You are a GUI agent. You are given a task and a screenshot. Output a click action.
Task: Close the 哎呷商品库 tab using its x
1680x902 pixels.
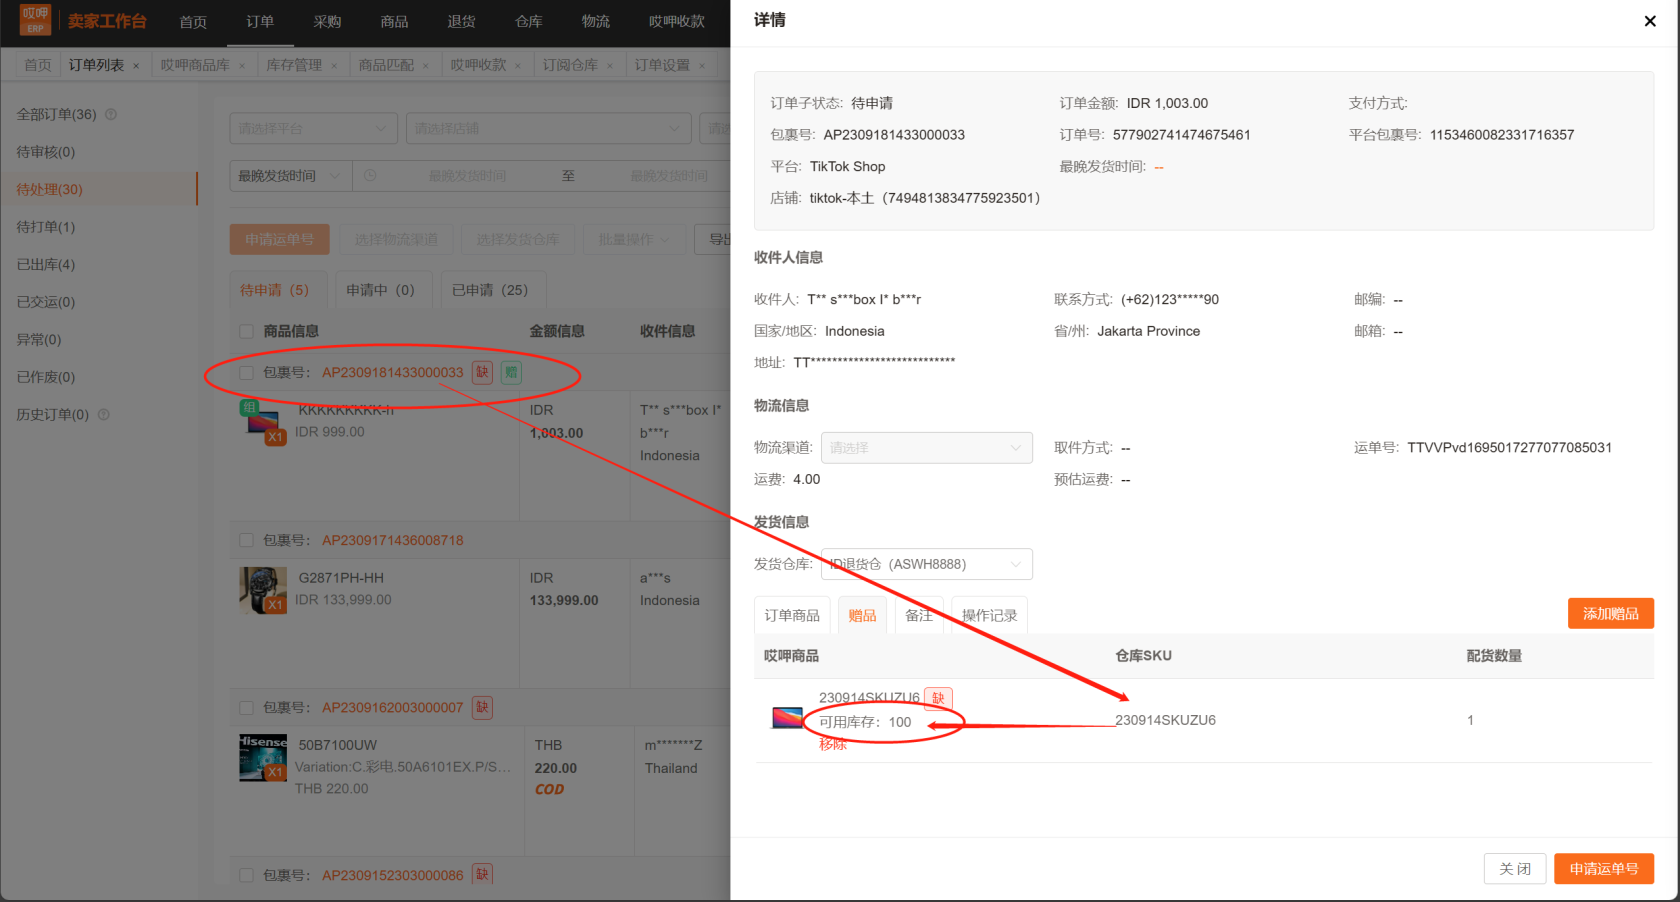pos(242,66)
